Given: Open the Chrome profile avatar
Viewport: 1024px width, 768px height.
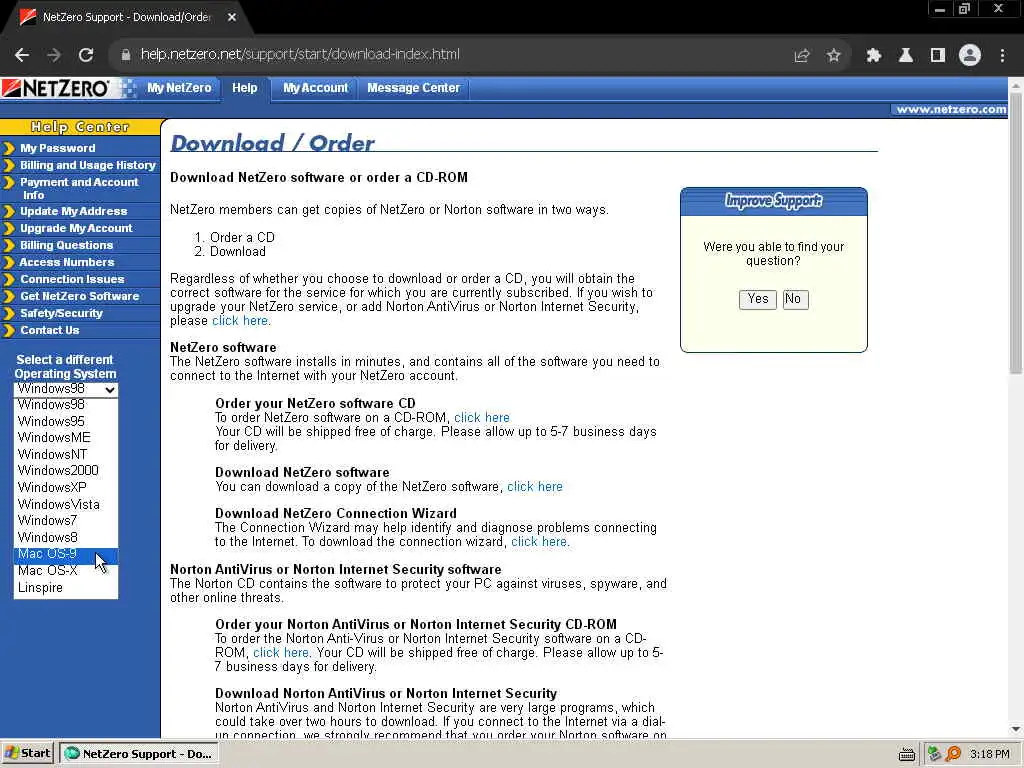Looking at the screenshot, I should point(970,55).
